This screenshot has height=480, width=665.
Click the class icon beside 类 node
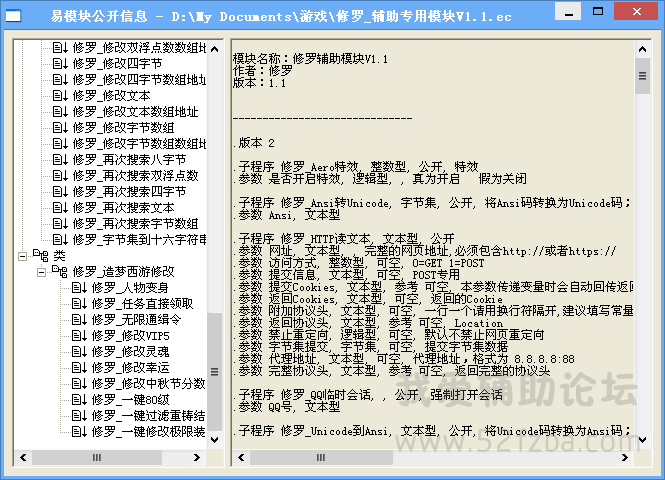(x=41, y=255)
